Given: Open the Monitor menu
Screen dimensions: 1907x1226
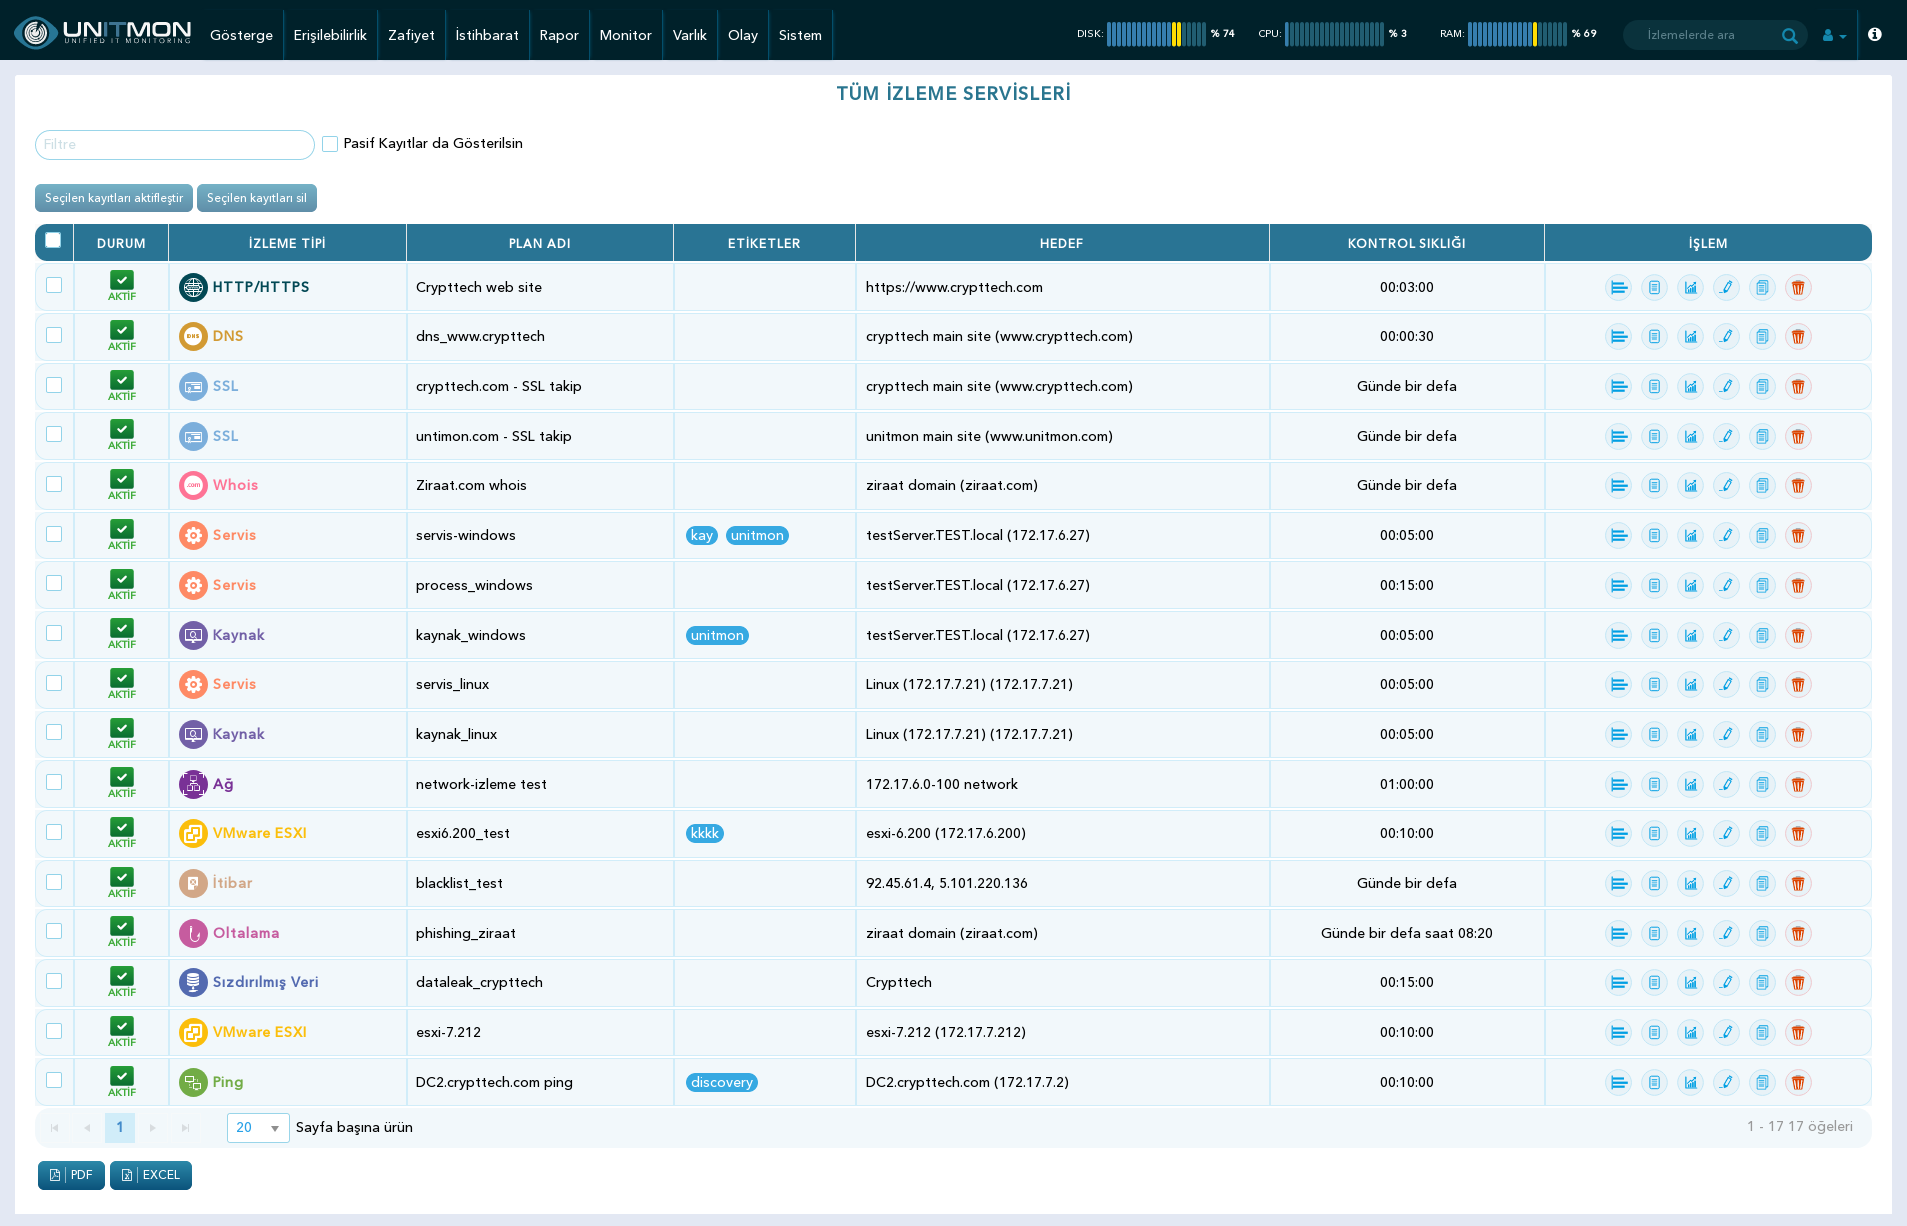Looking at the screenshot, I should point(625,35).
